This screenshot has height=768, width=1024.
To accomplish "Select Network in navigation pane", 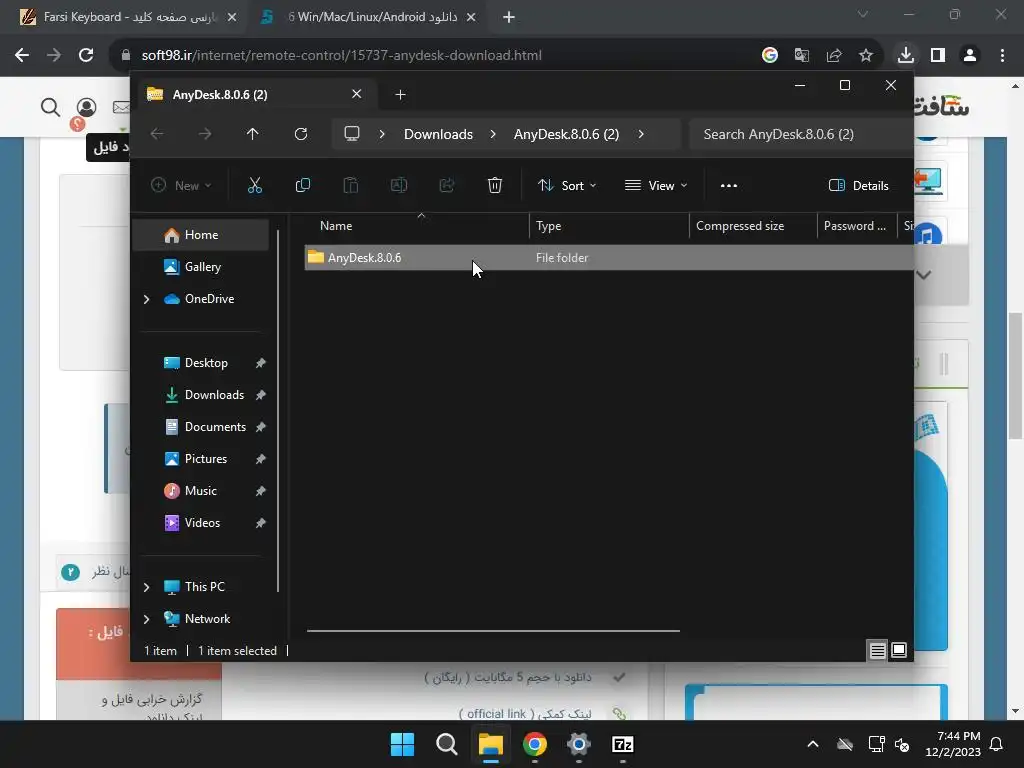I will 207,618.
